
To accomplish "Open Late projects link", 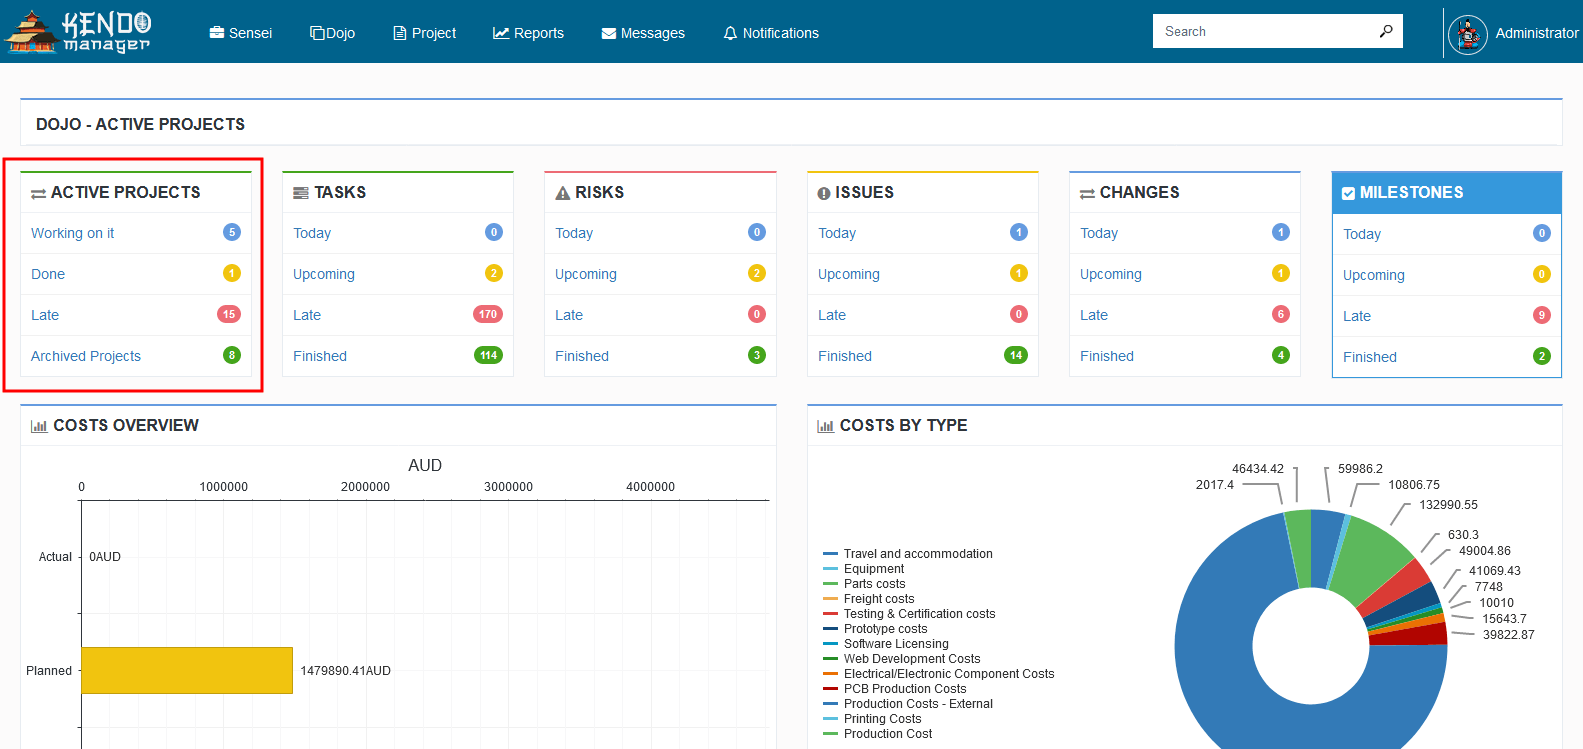I will 45,315.
